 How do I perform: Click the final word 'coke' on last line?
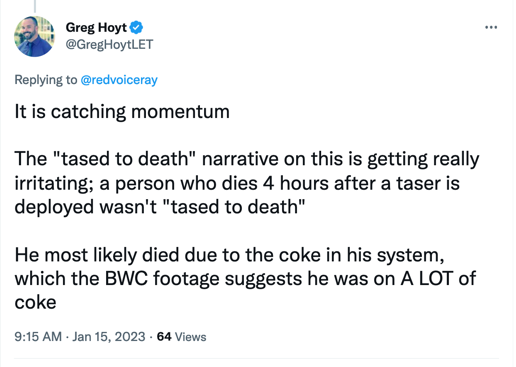pyautogui.click(x=35, y=302)
